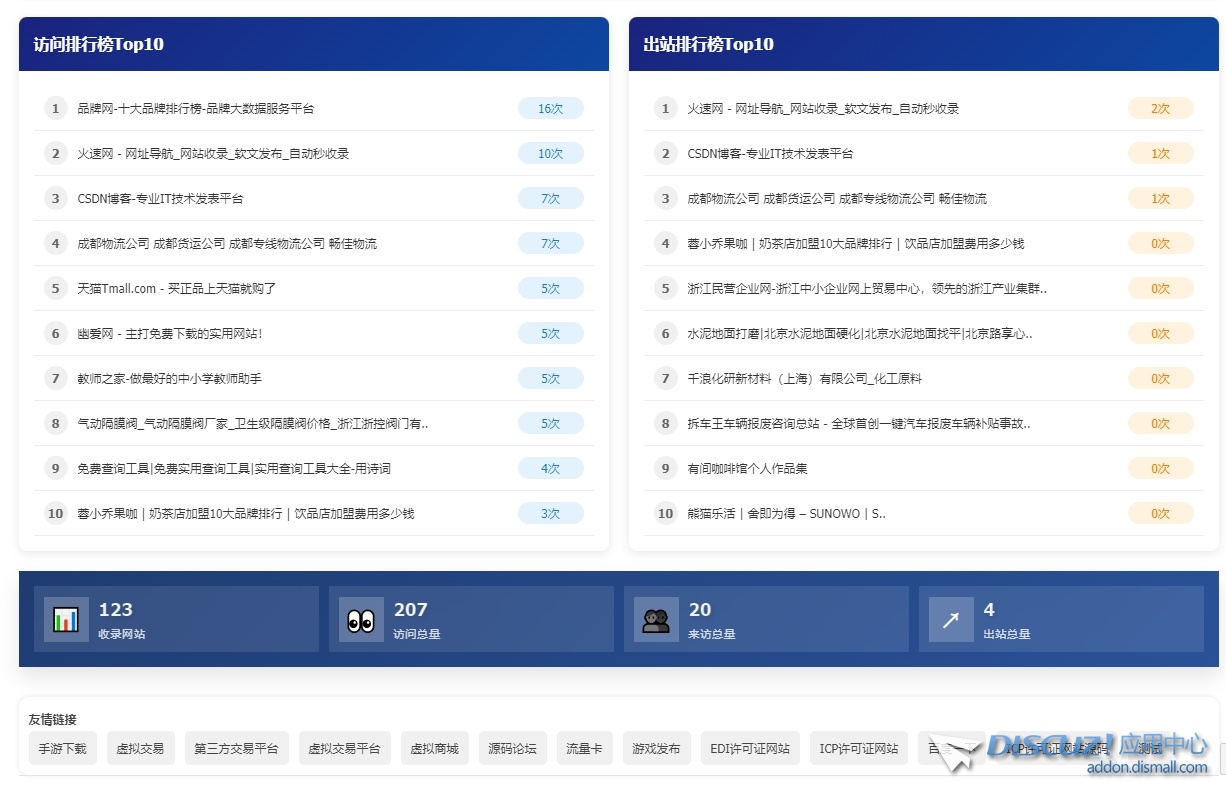Click the 3次 visit count badge
The width and height of the screenshot is (1226, 793).
tap(551, 513)
